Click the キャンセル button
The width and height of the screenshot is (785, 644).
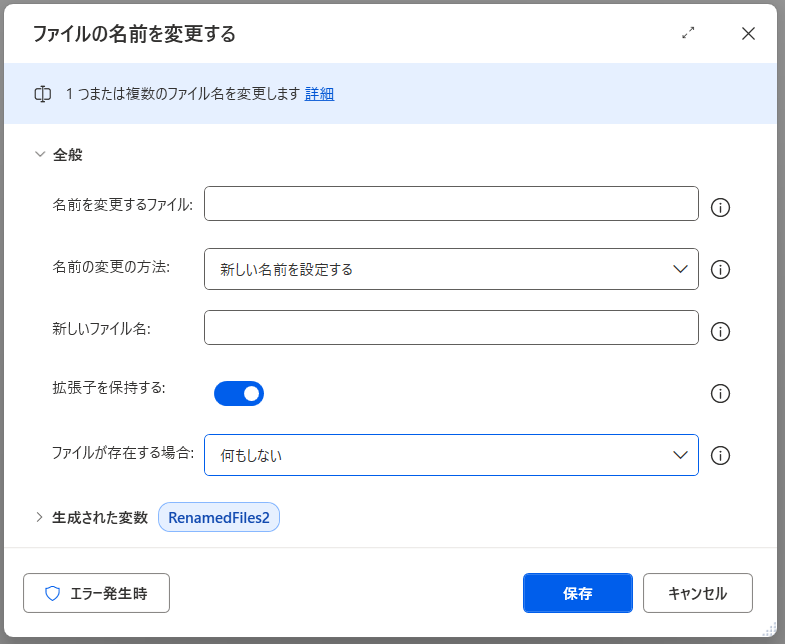coord(697,593)
